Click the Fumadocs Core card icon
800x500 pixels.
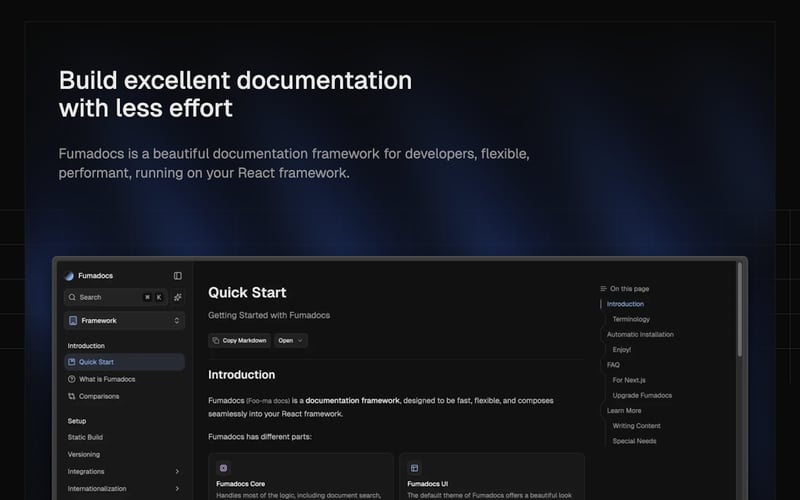pos(223,468)
